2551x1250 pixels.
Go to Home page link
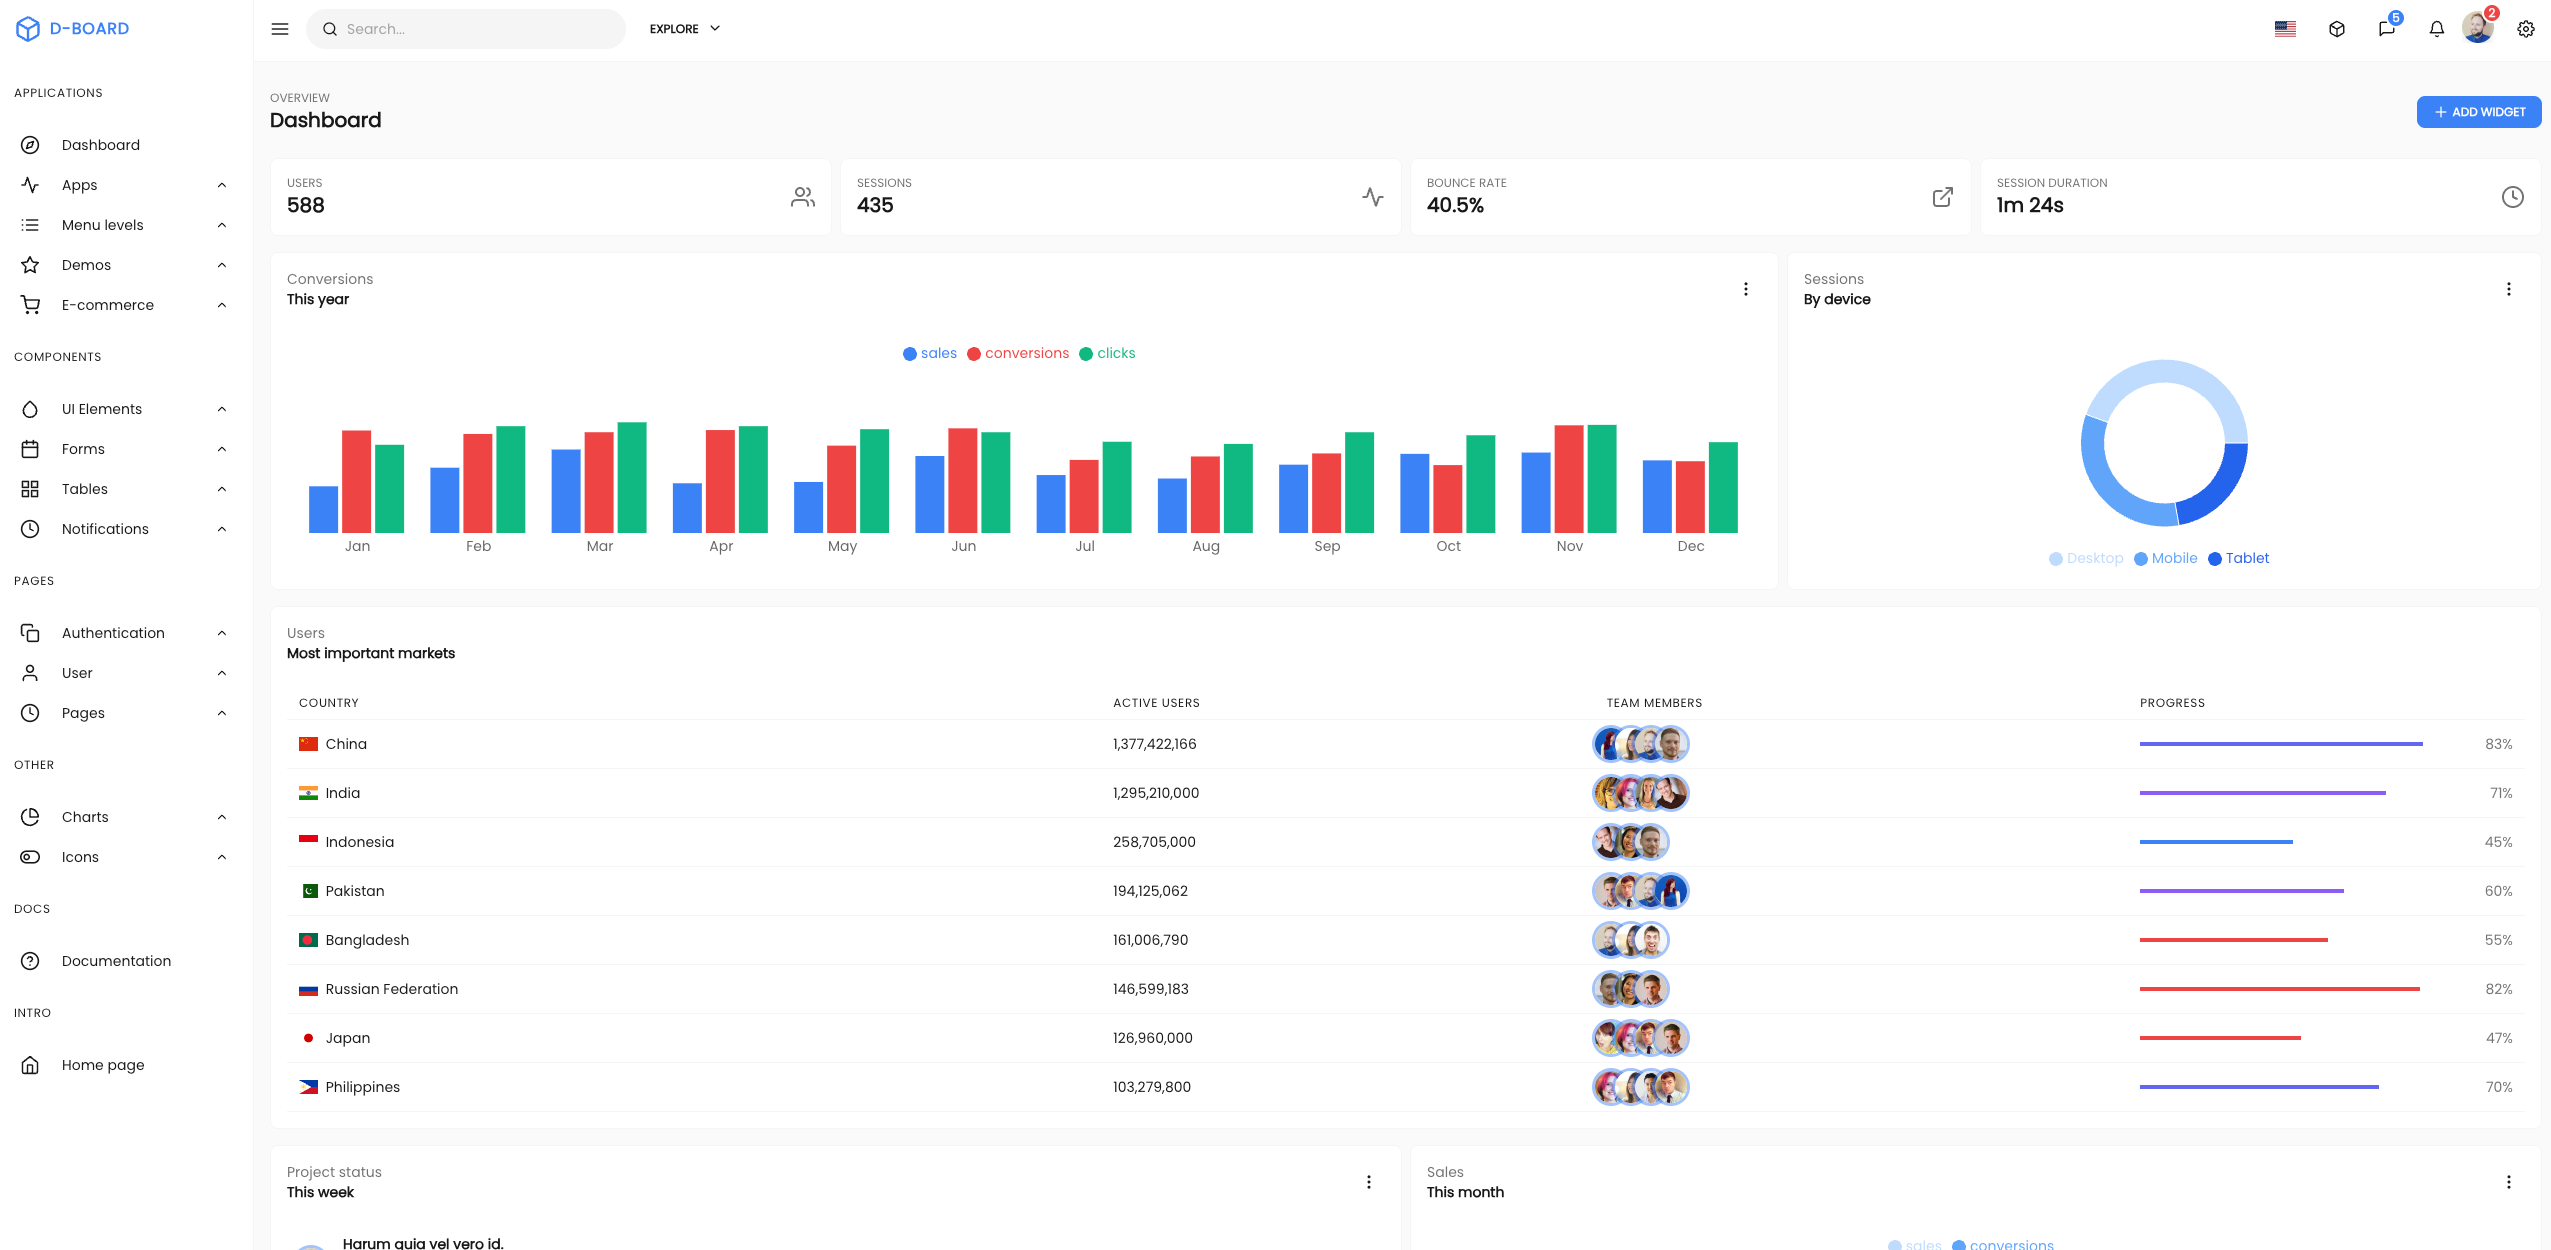[125, 1065]
